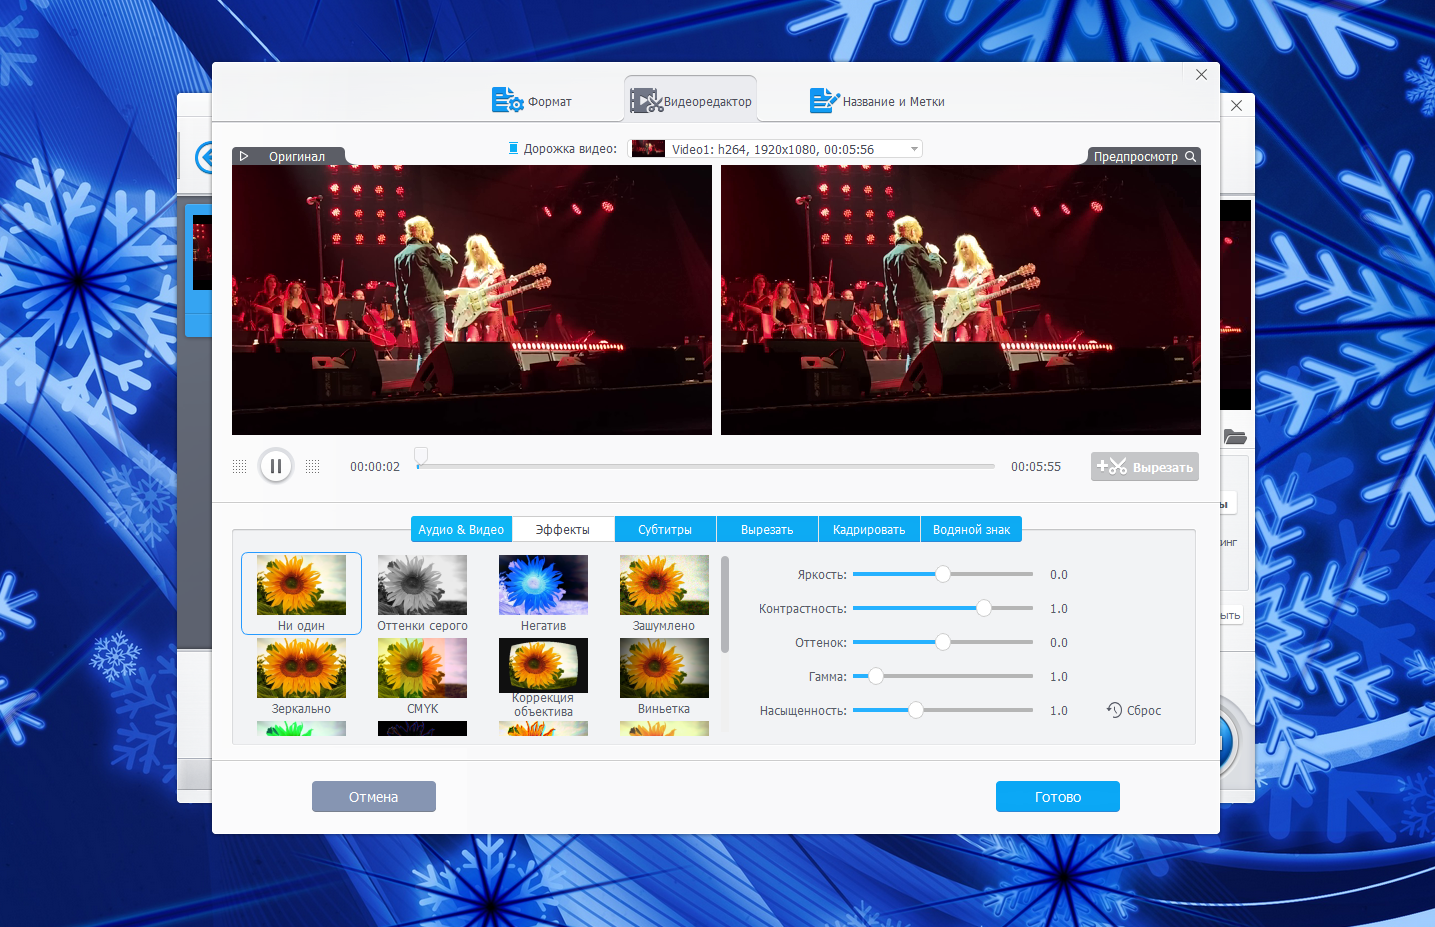
Task: Click the Сброс reset icon
Action: [1114, 710]
